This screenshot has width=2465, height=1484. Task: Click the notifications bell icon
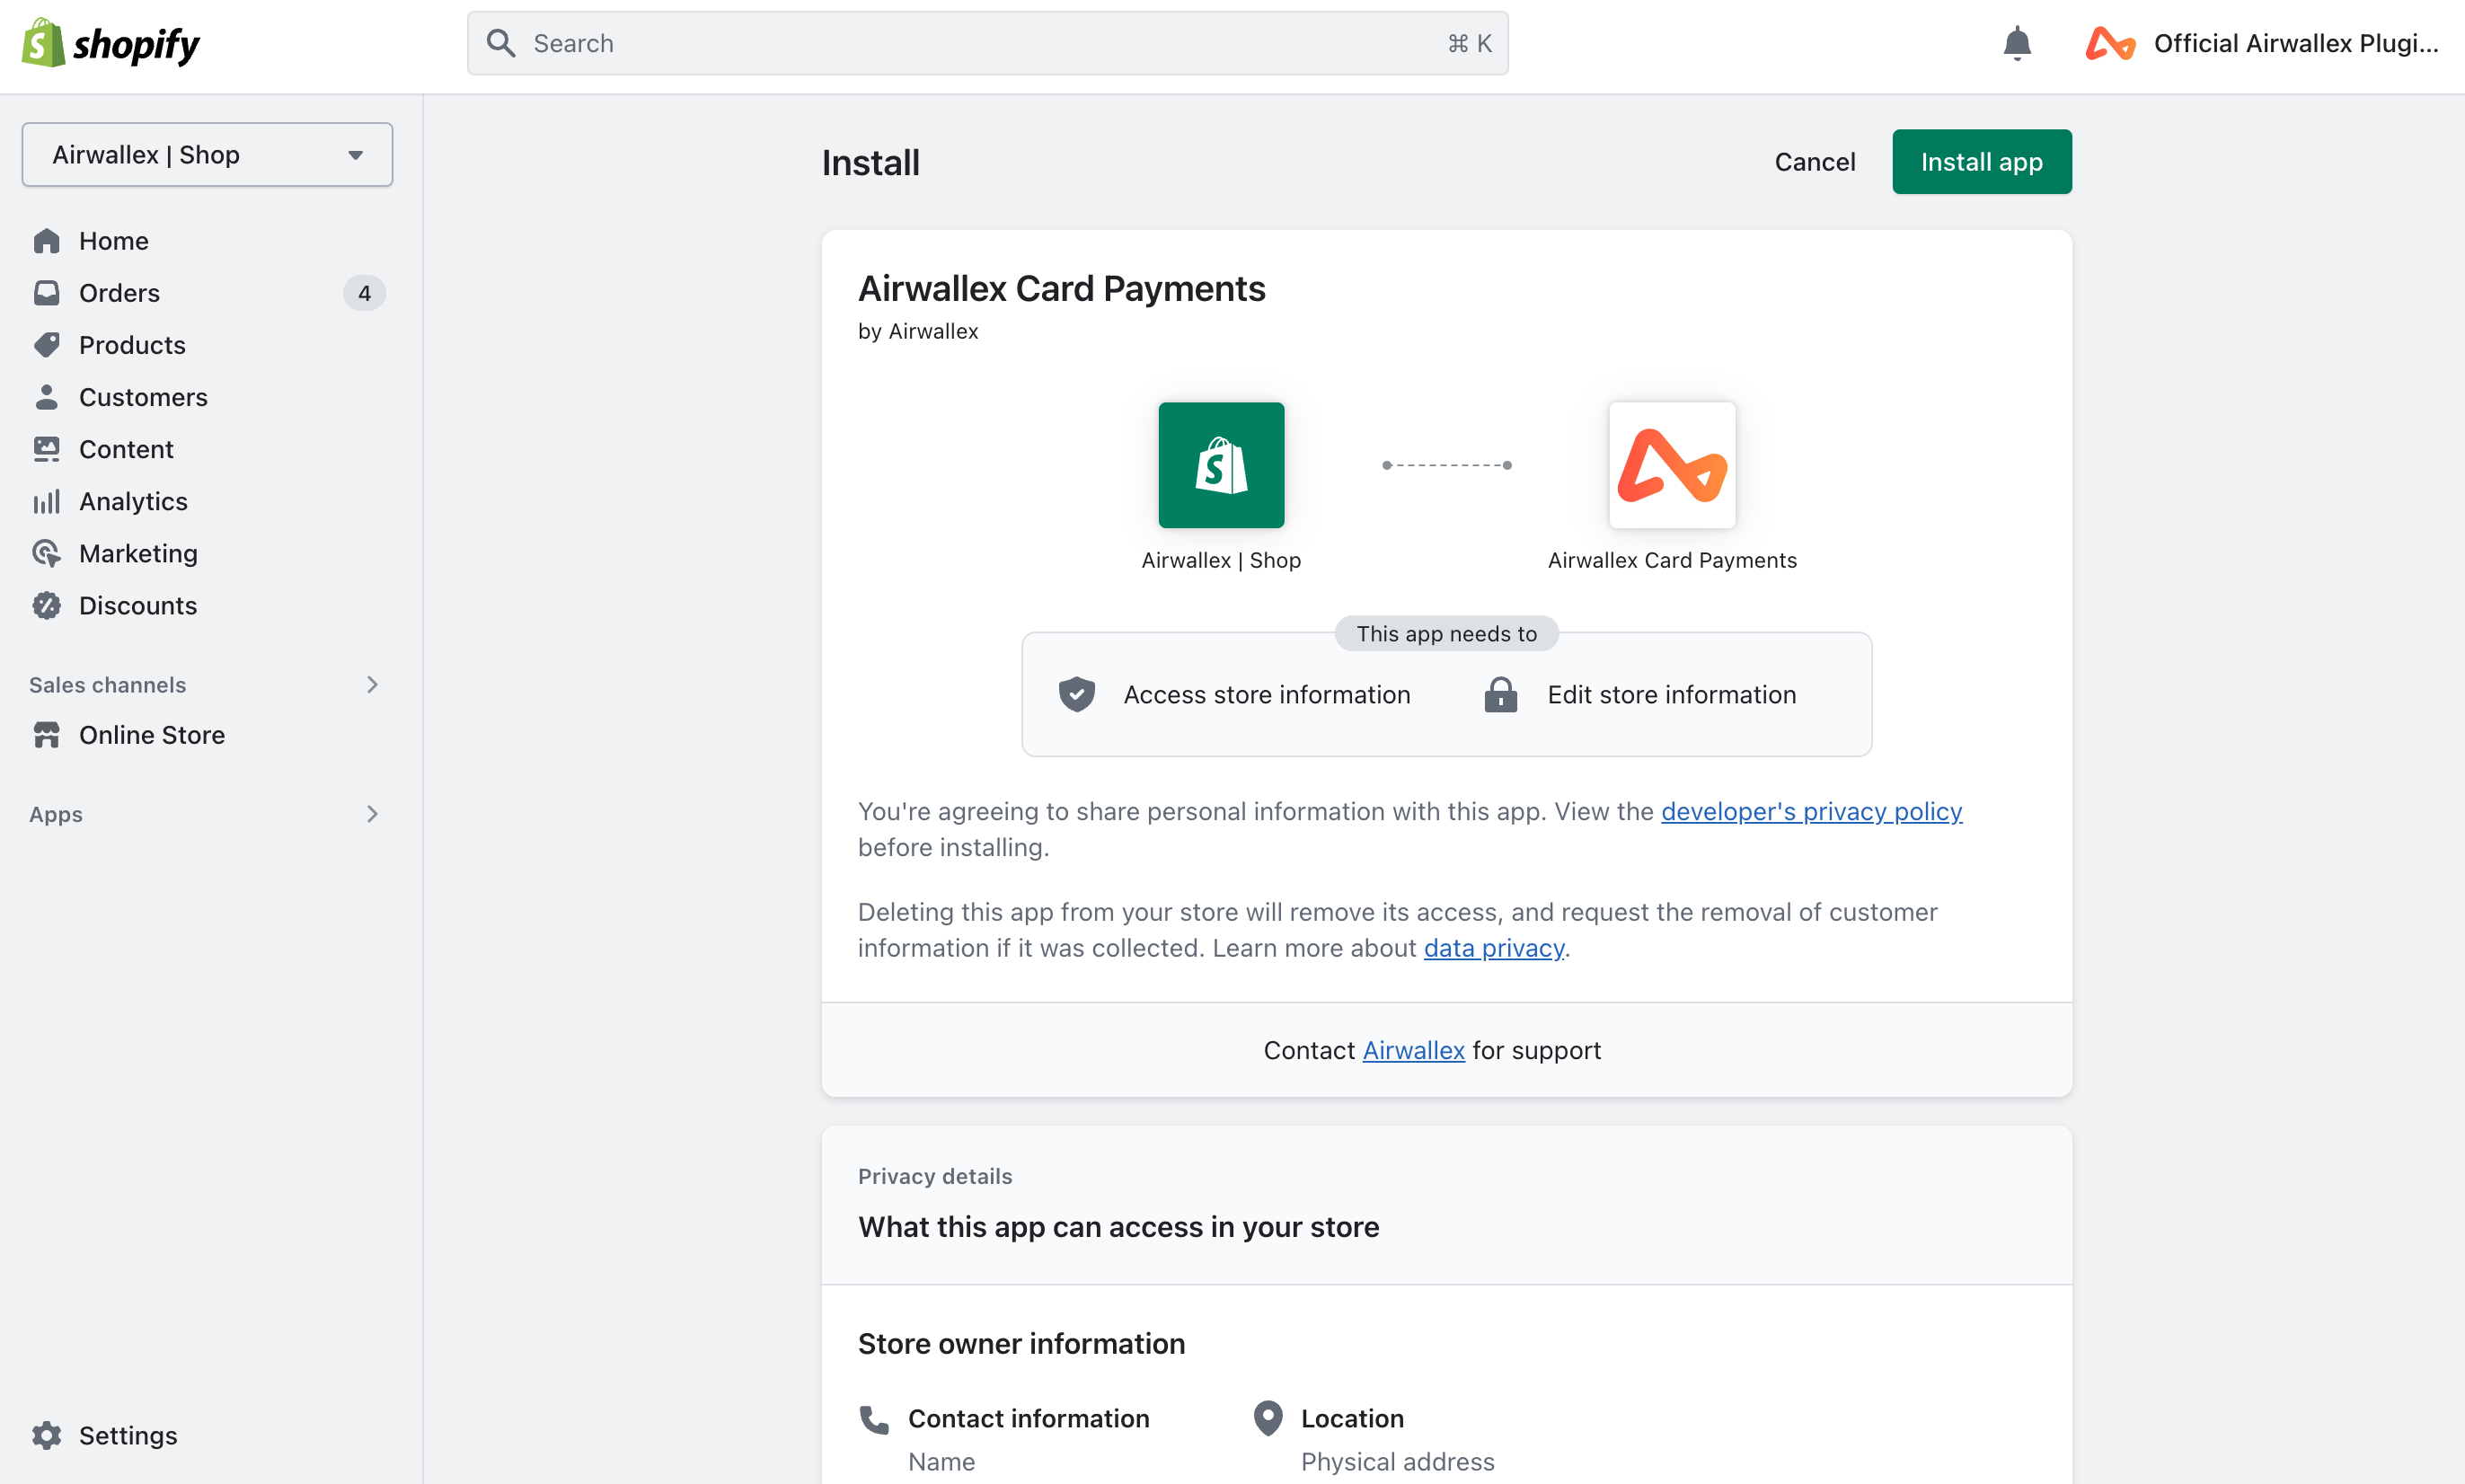[x=2016, y=44]
